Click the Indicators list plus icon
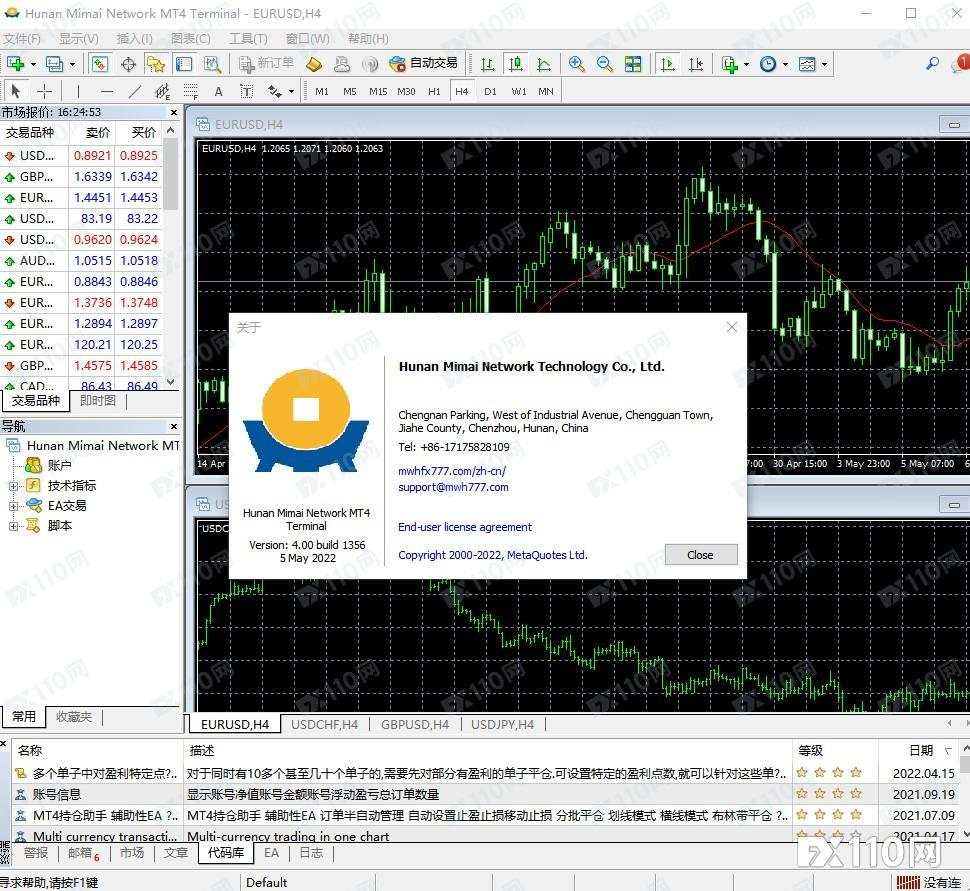 coord(730,64)
